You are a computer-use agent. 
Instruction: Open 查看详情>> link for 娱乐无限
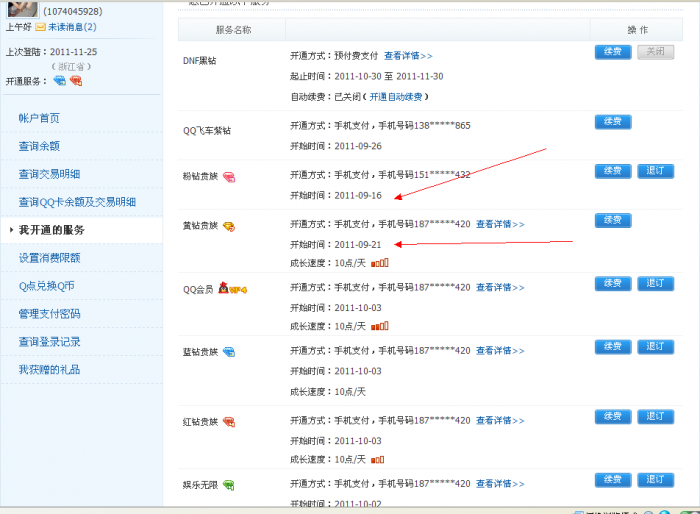tap(500, 484)
